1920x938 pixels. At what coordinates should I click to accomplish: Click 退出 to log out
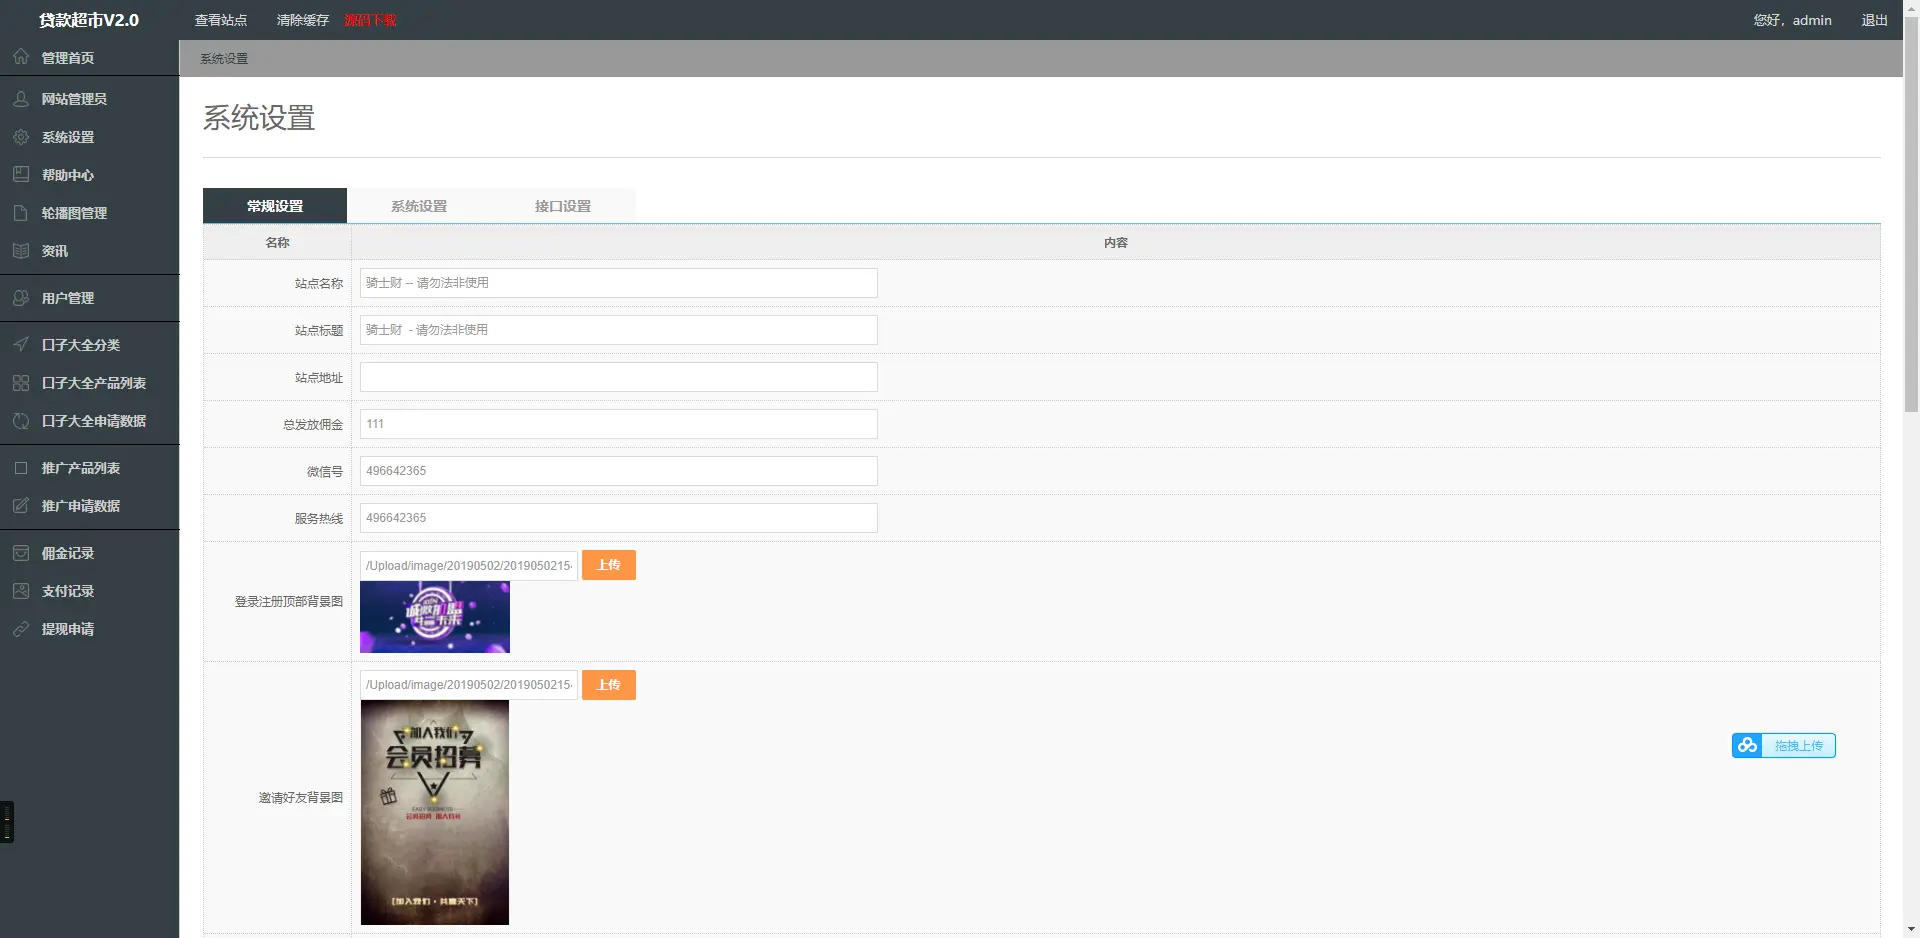[x=1874, y=20]
